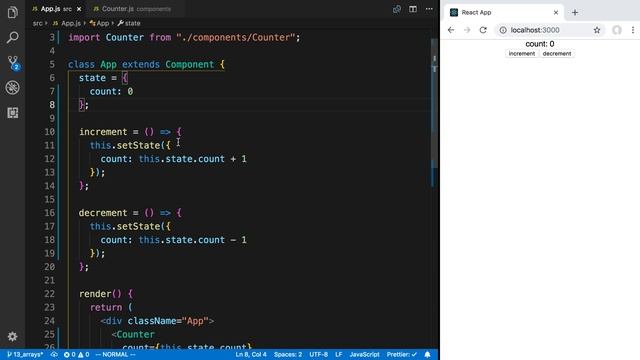Screen dimensions: 640x360
Task: Click the decrement button in React App
Action: [x=557, y=53]
